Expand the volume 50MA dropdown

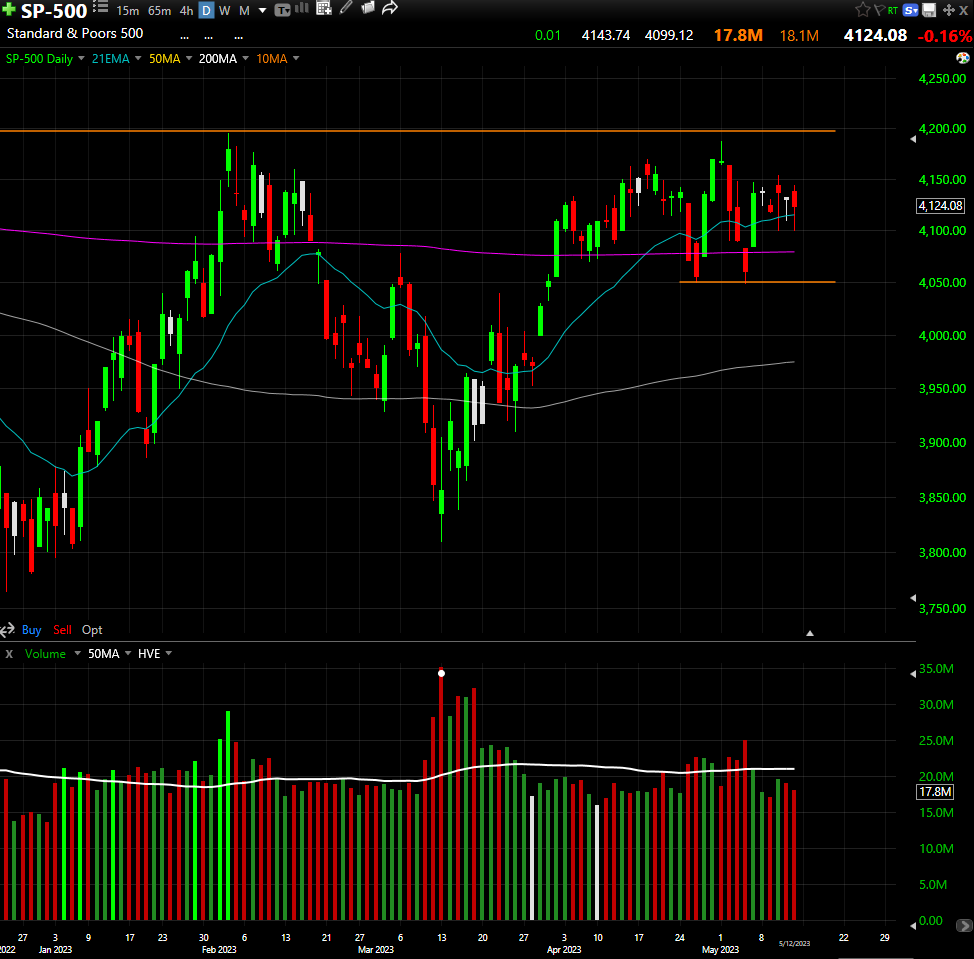[128, 653]
